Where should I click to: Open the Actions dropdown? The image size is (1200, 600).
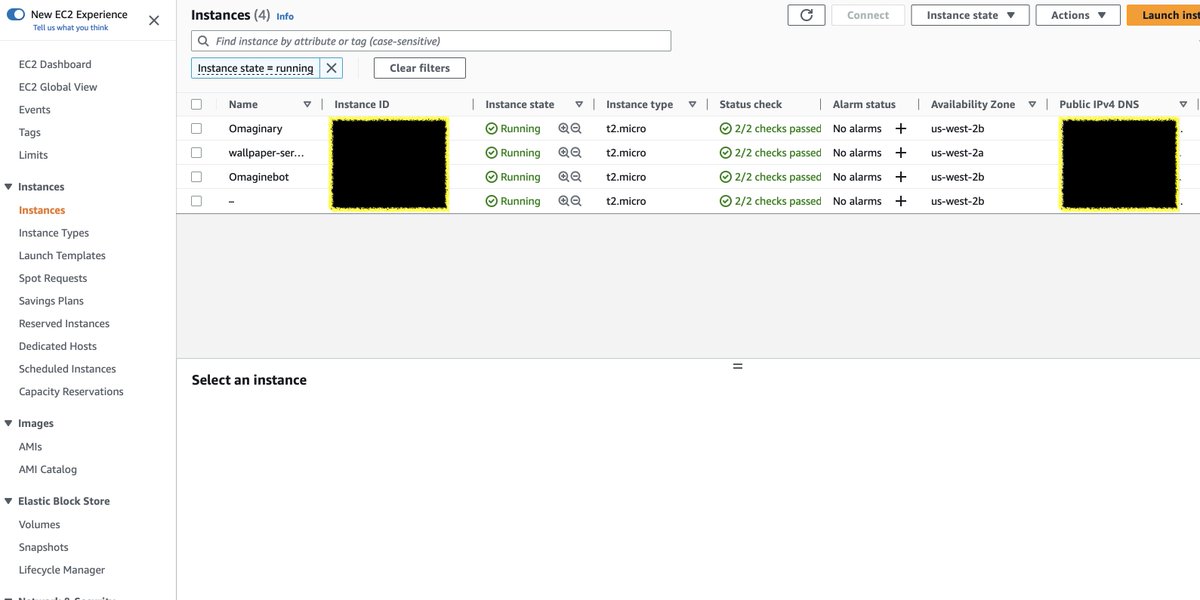(x=1078, y=15)
